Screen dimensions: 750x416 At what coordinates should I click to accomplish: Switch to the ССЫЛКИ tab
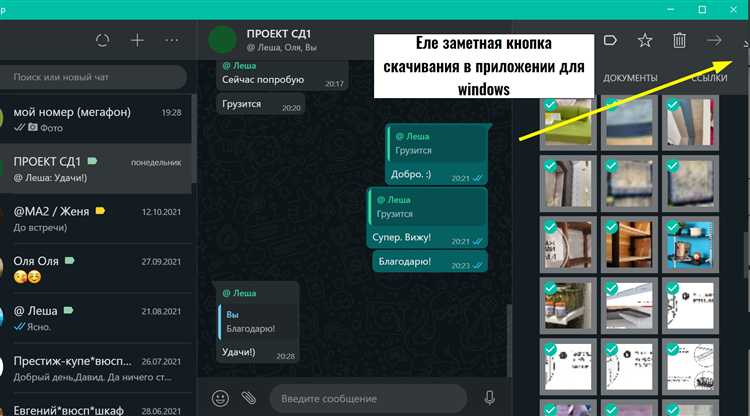click(709, 78)
